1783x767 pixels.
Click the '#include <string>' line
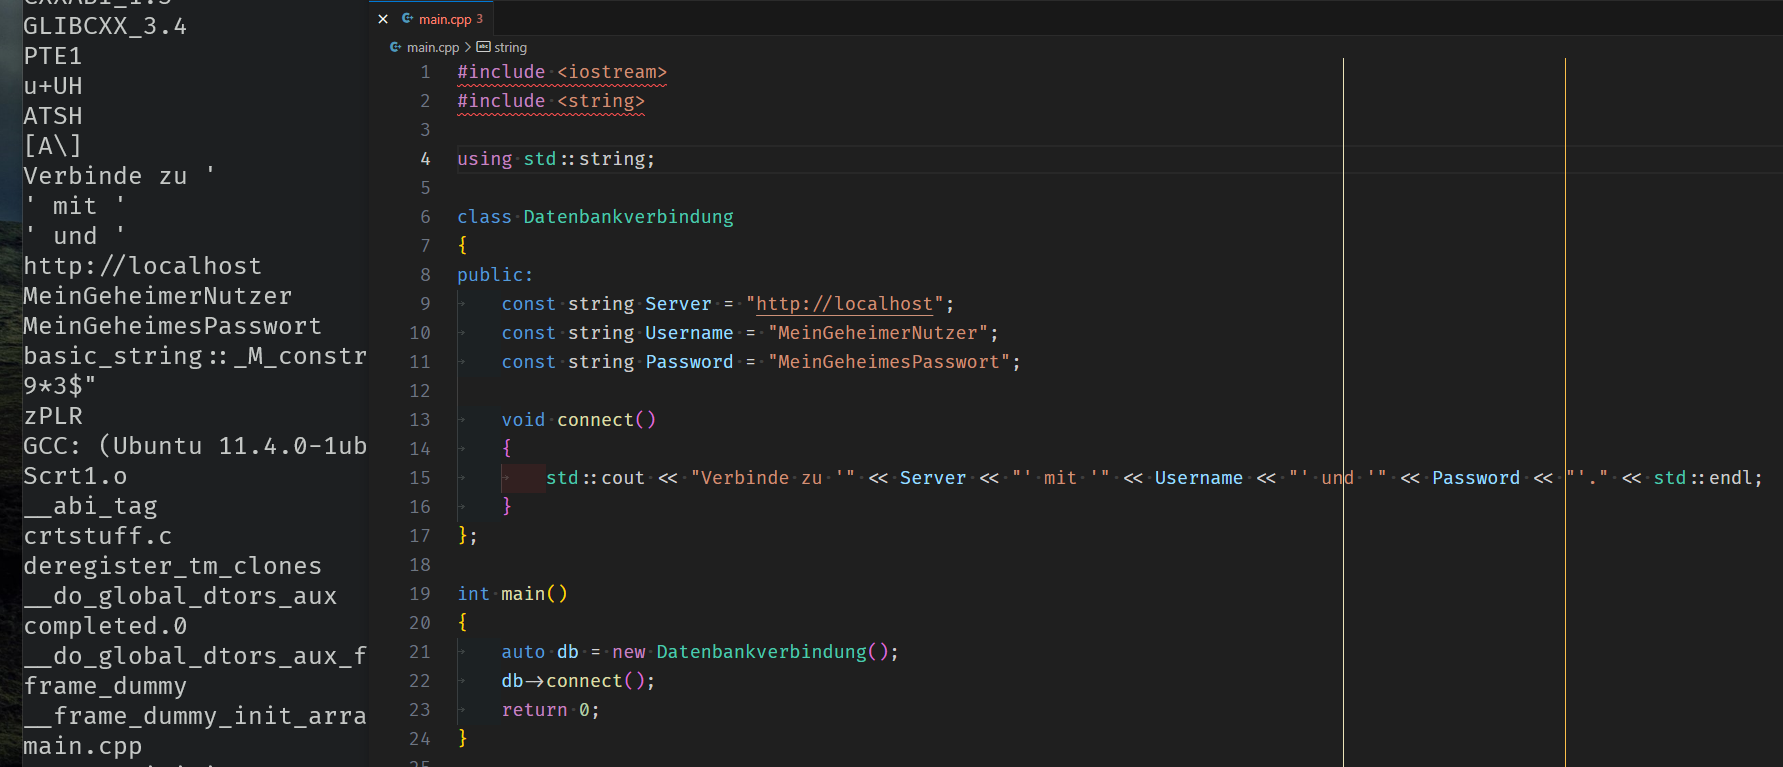tap(551, 101)
